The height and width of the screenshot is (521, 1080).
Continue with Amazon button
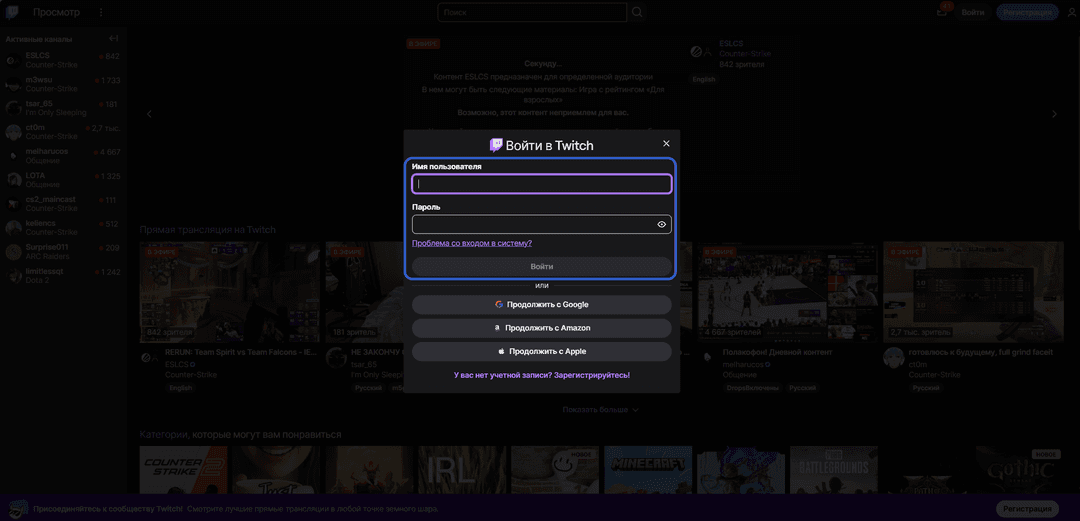541,328
